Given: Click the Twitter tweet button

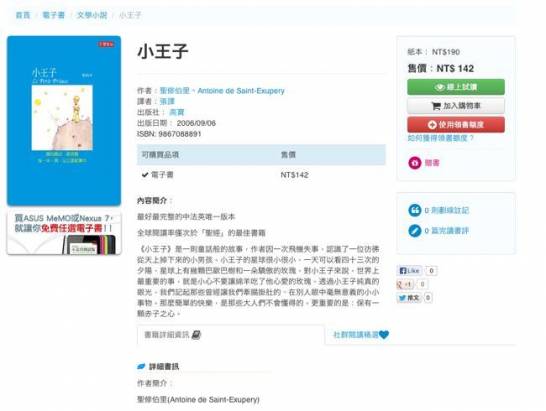Looking at the screenshot, I should [x=409, y=298].
